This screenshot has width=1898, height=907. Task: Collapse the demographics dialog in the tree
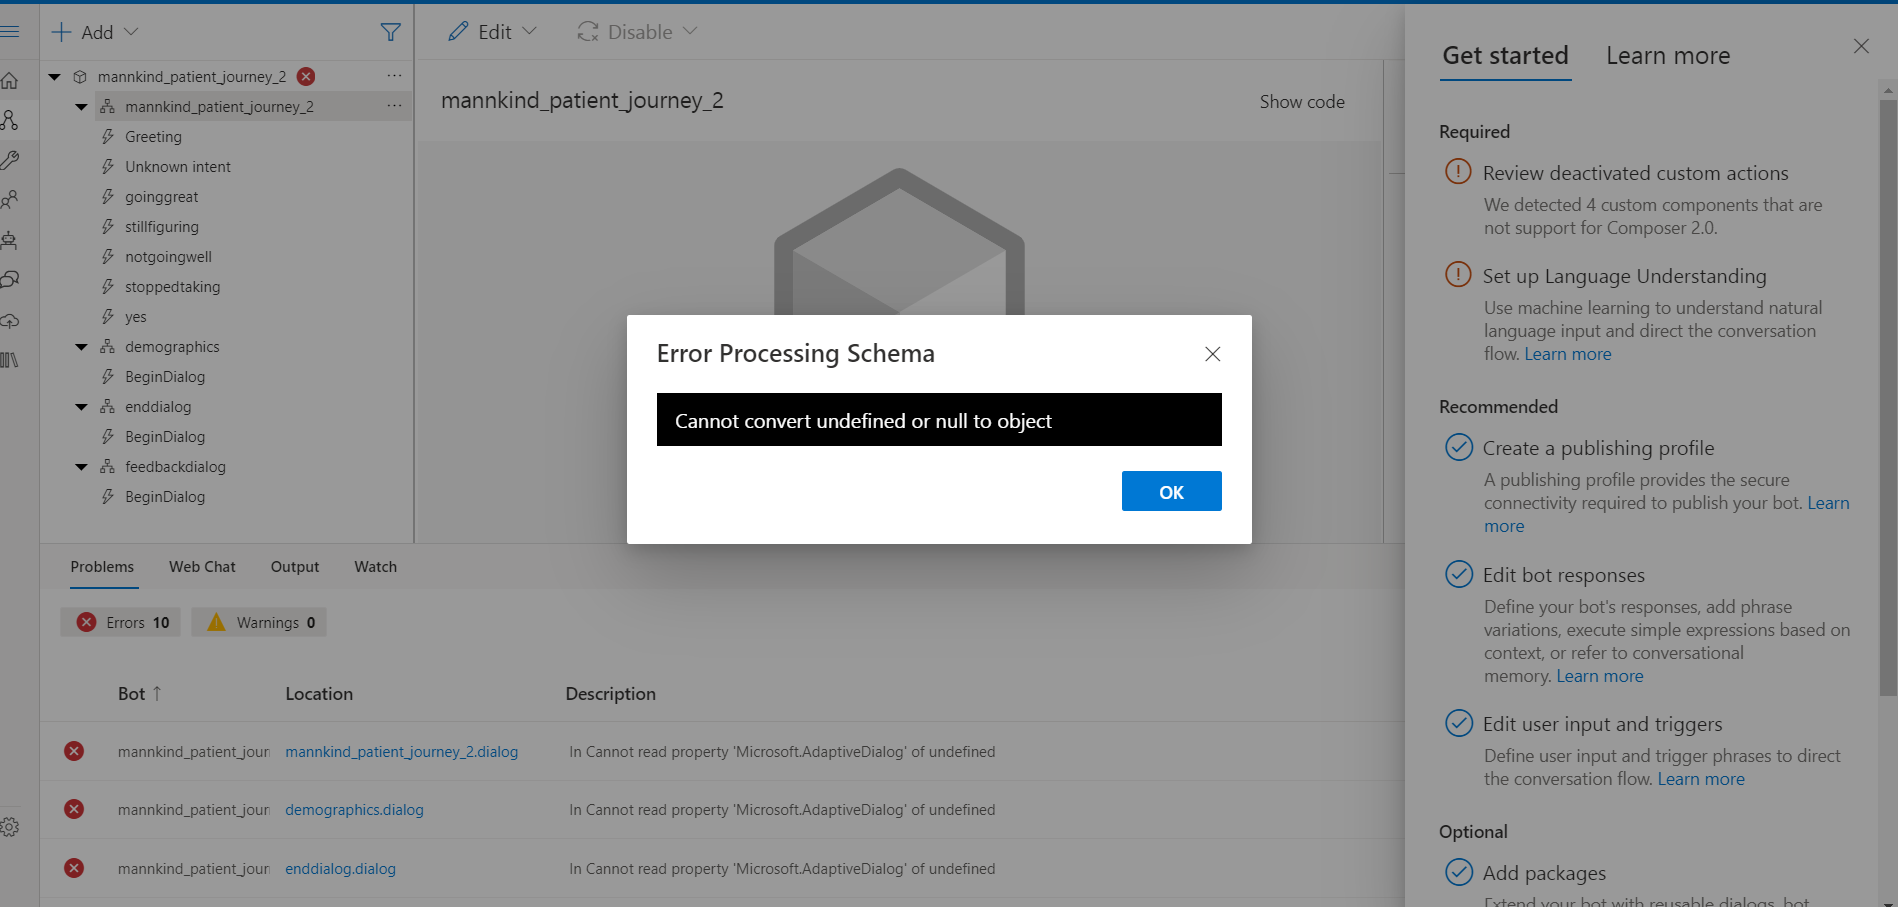pyautogui.click(x=81, y=346)
